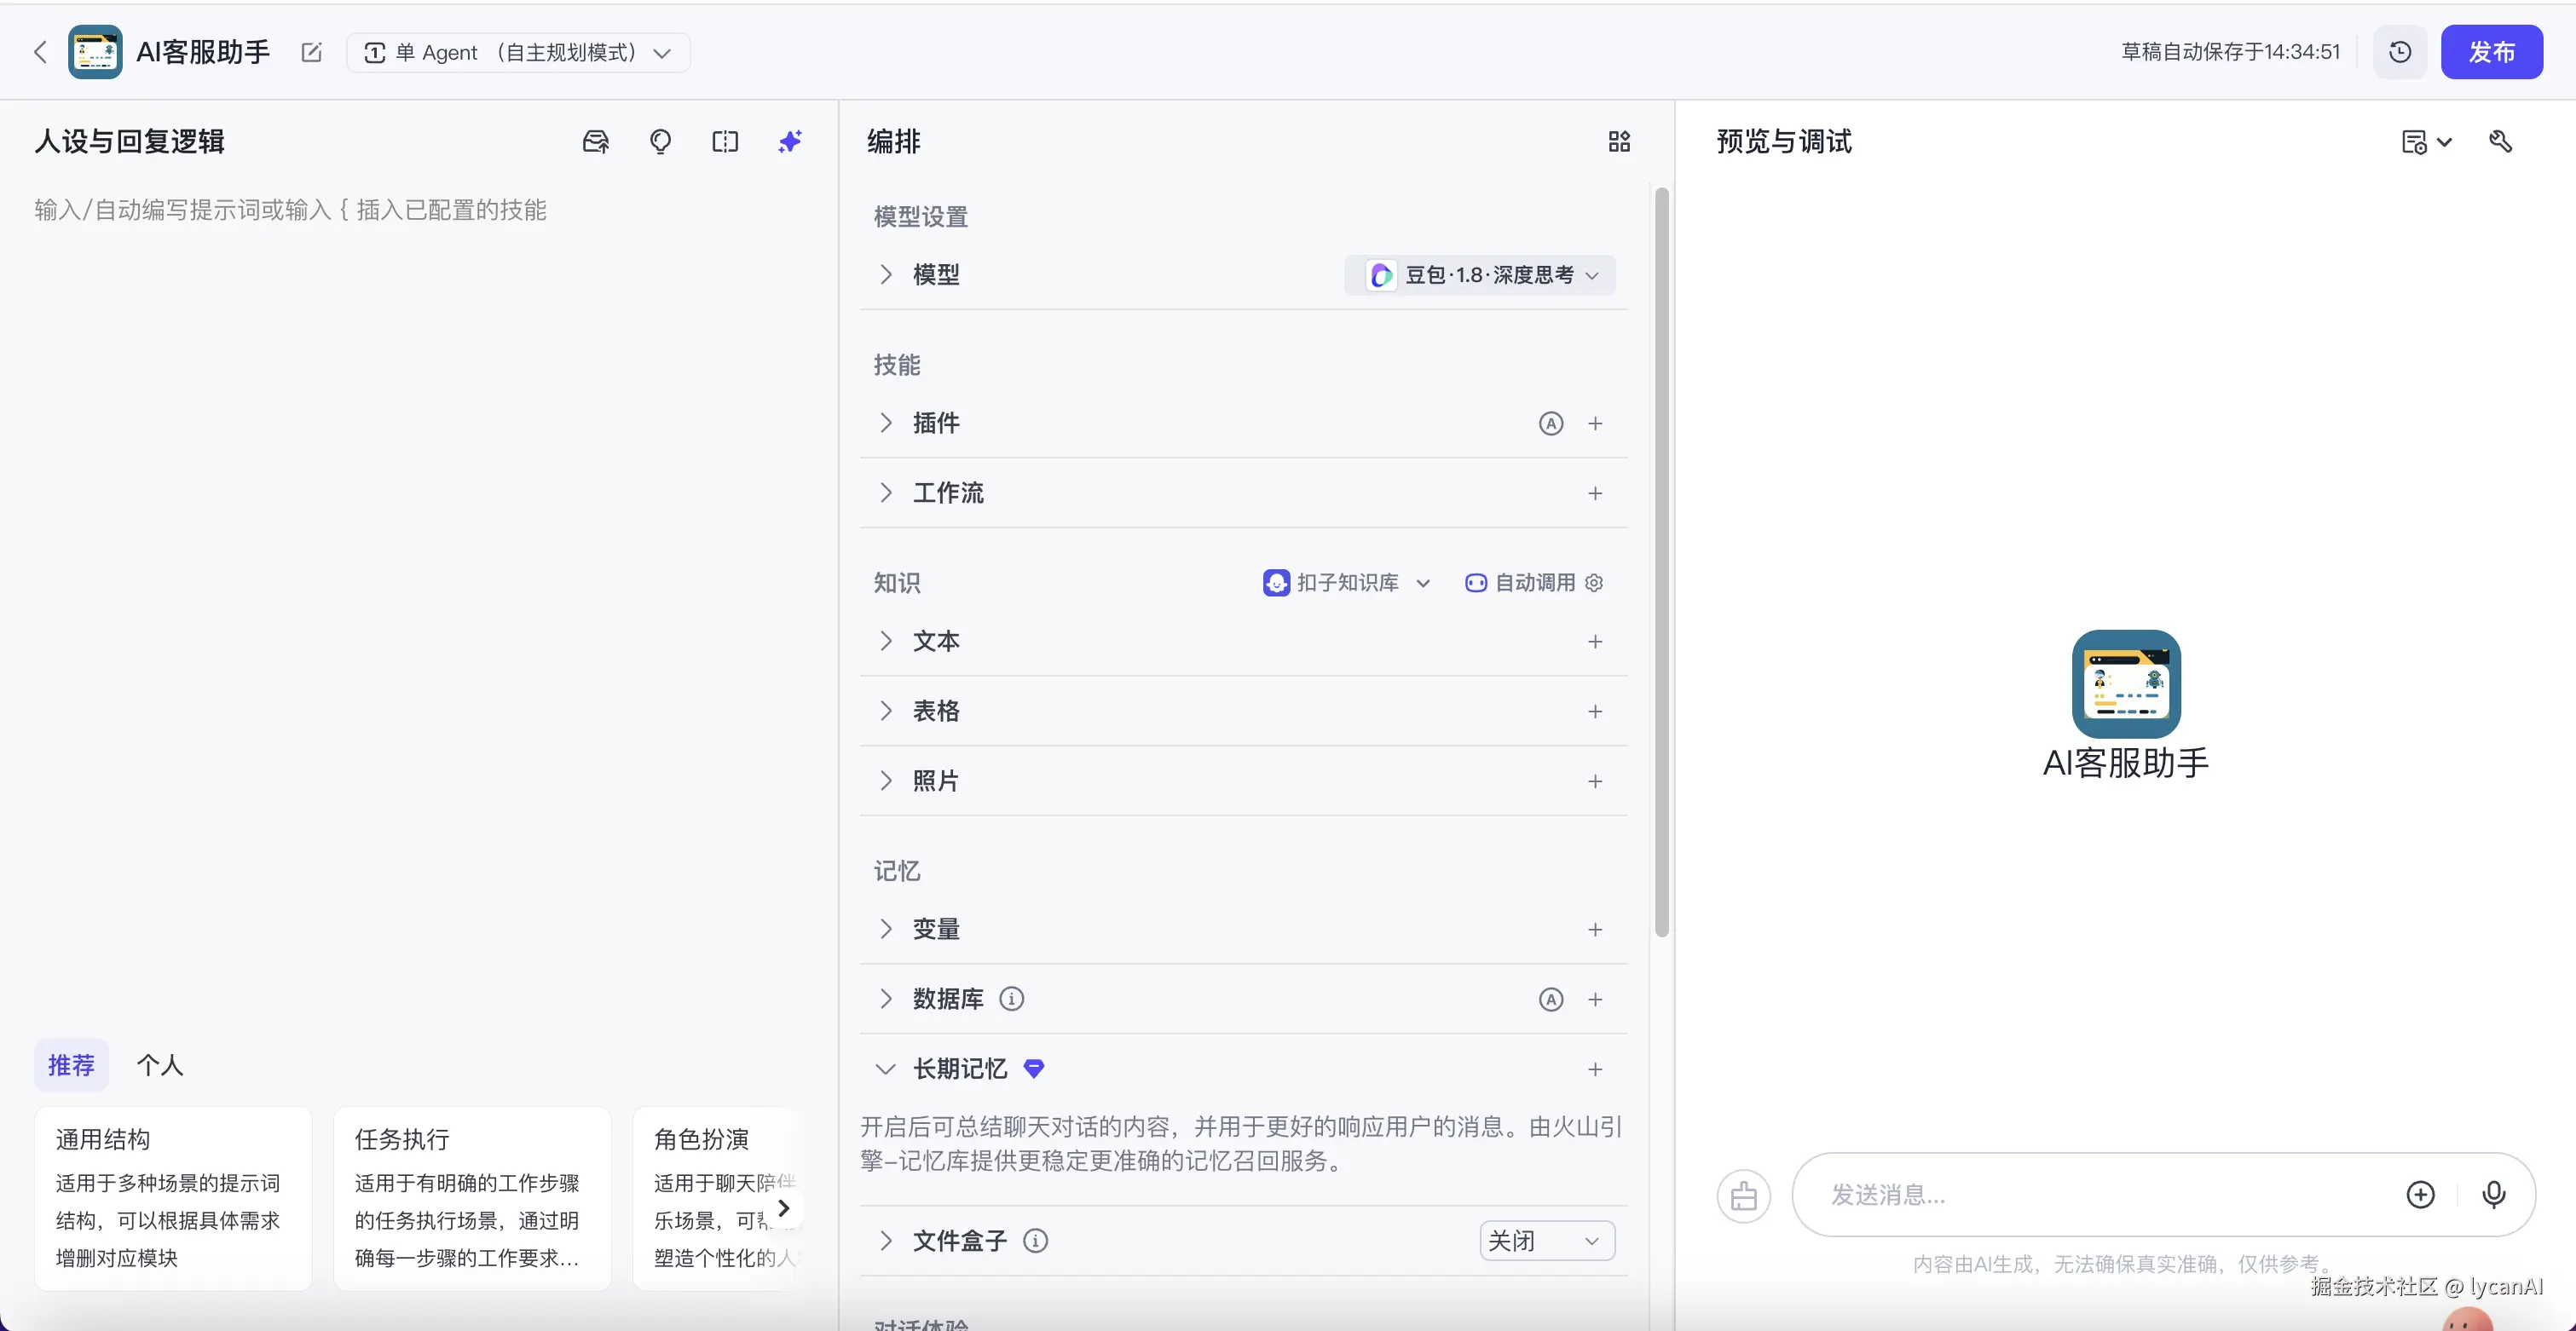Viewport: 2576px width, 1331px height.
Task: Open the 文件盒子 关闭 dropdown
Action: [x=1546, y=1241]
